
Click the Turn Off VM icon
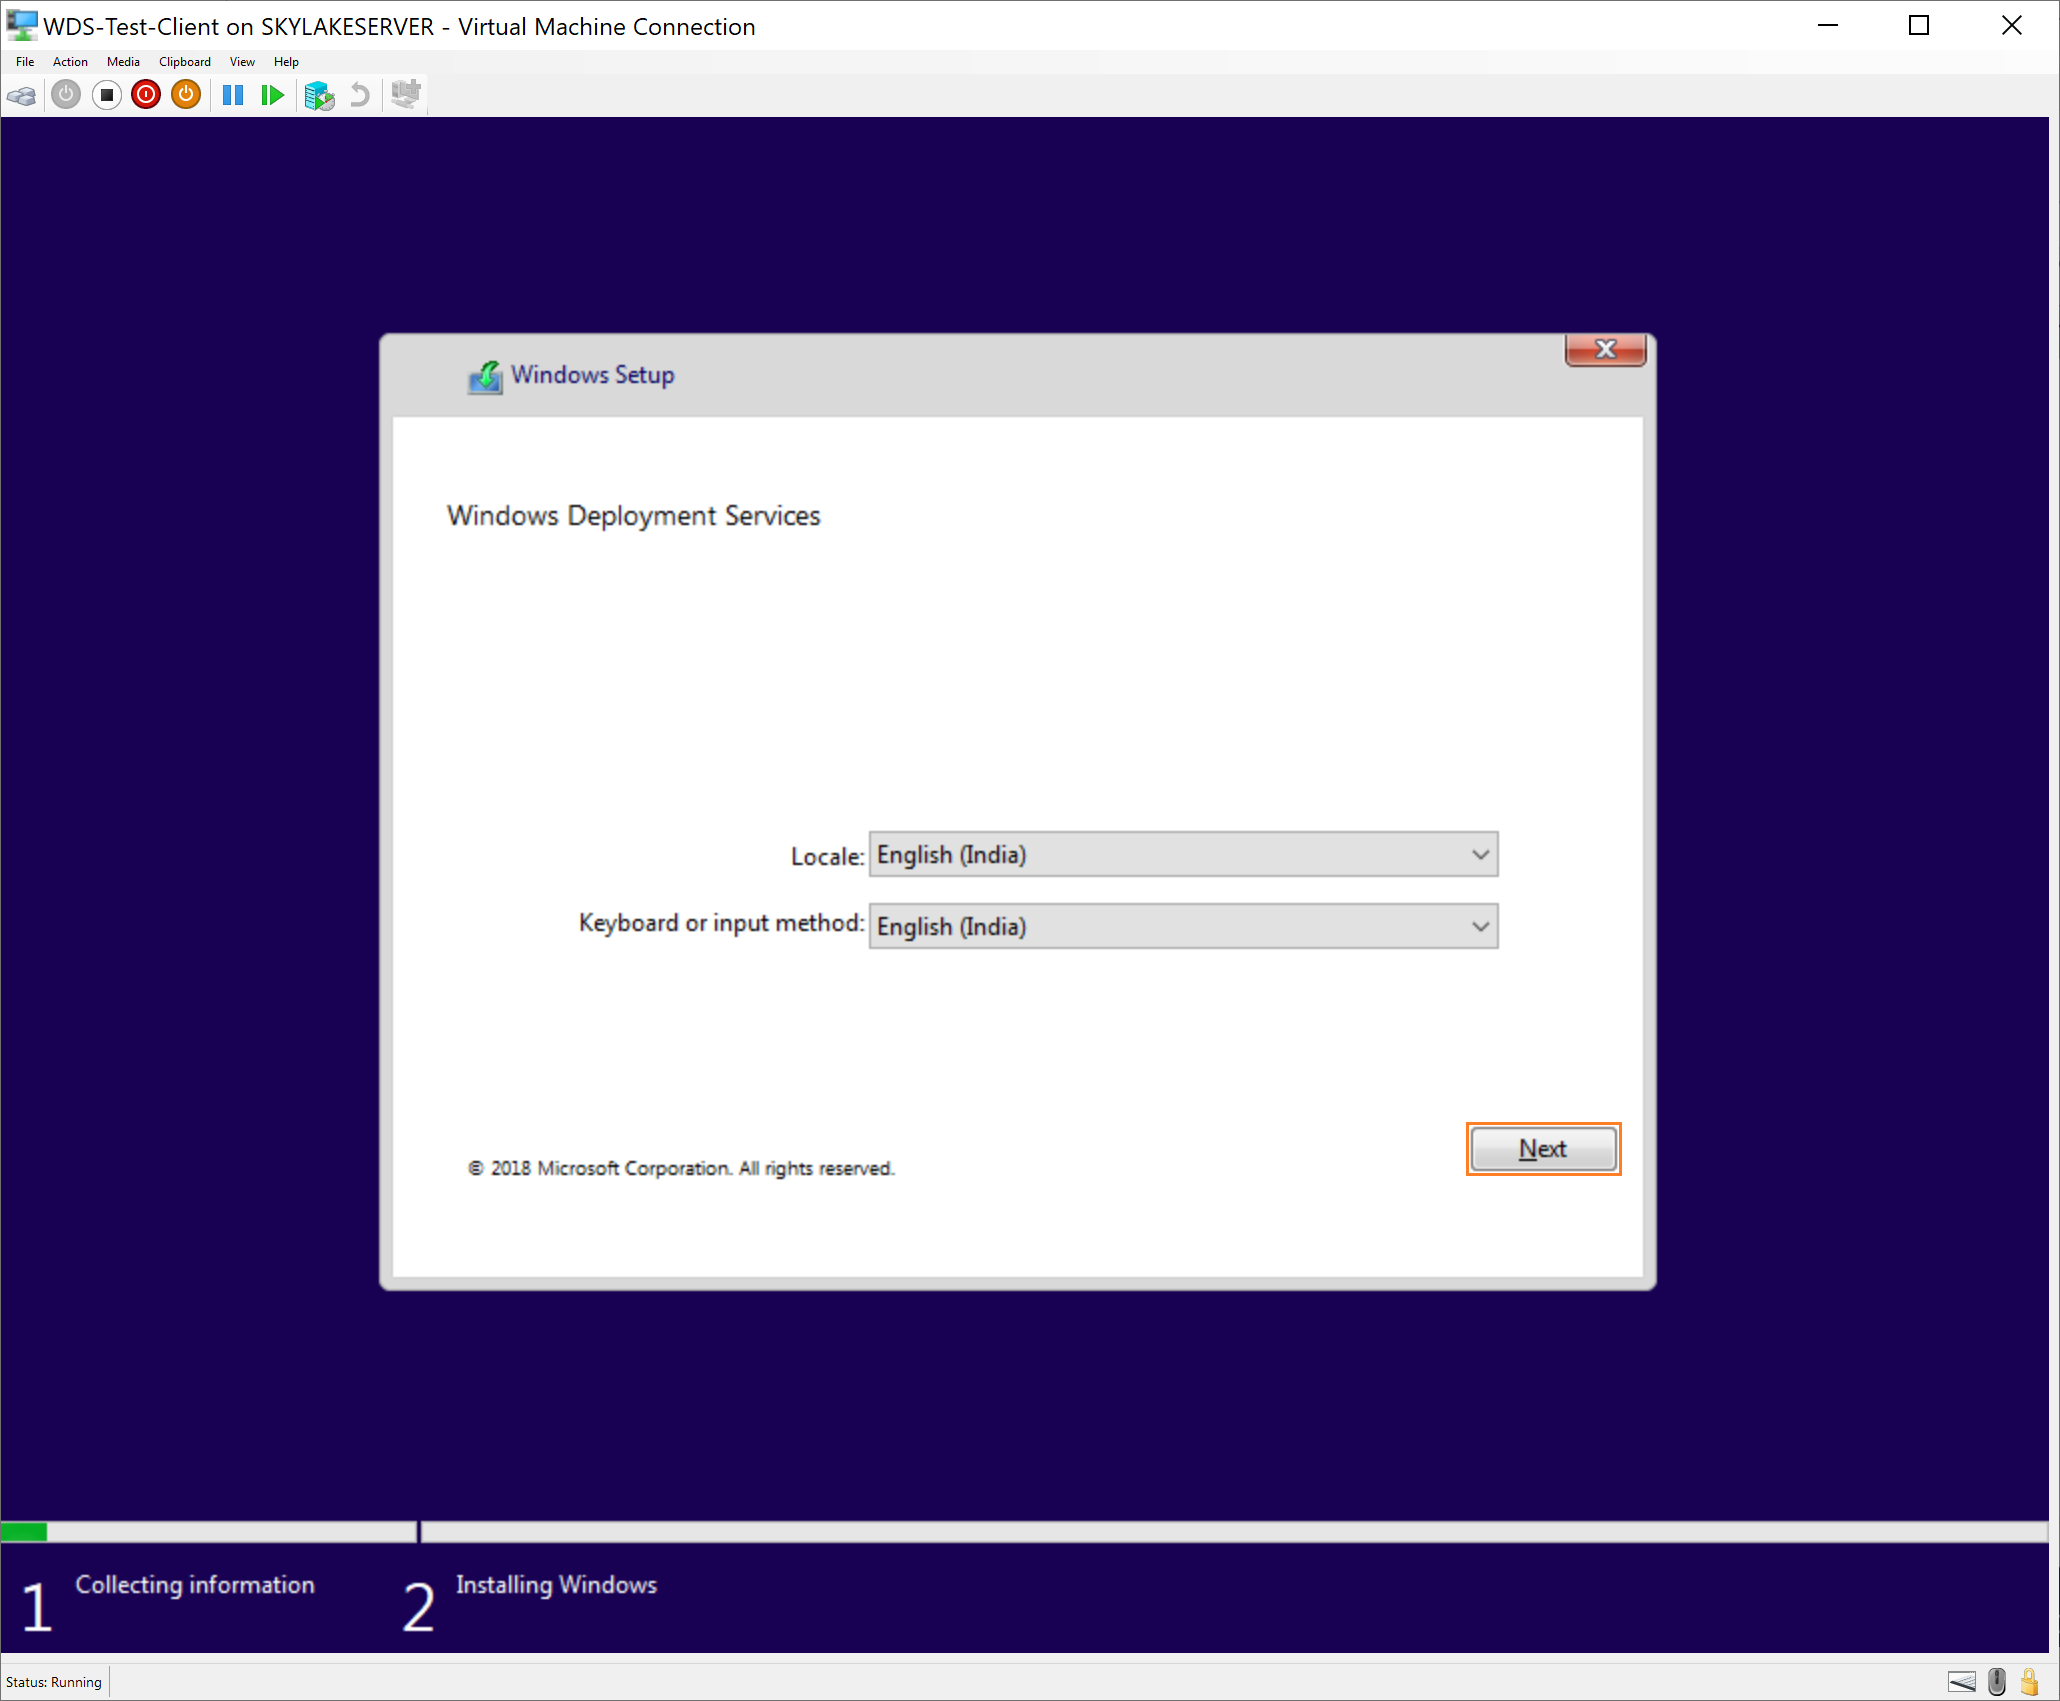click(106, 96)
